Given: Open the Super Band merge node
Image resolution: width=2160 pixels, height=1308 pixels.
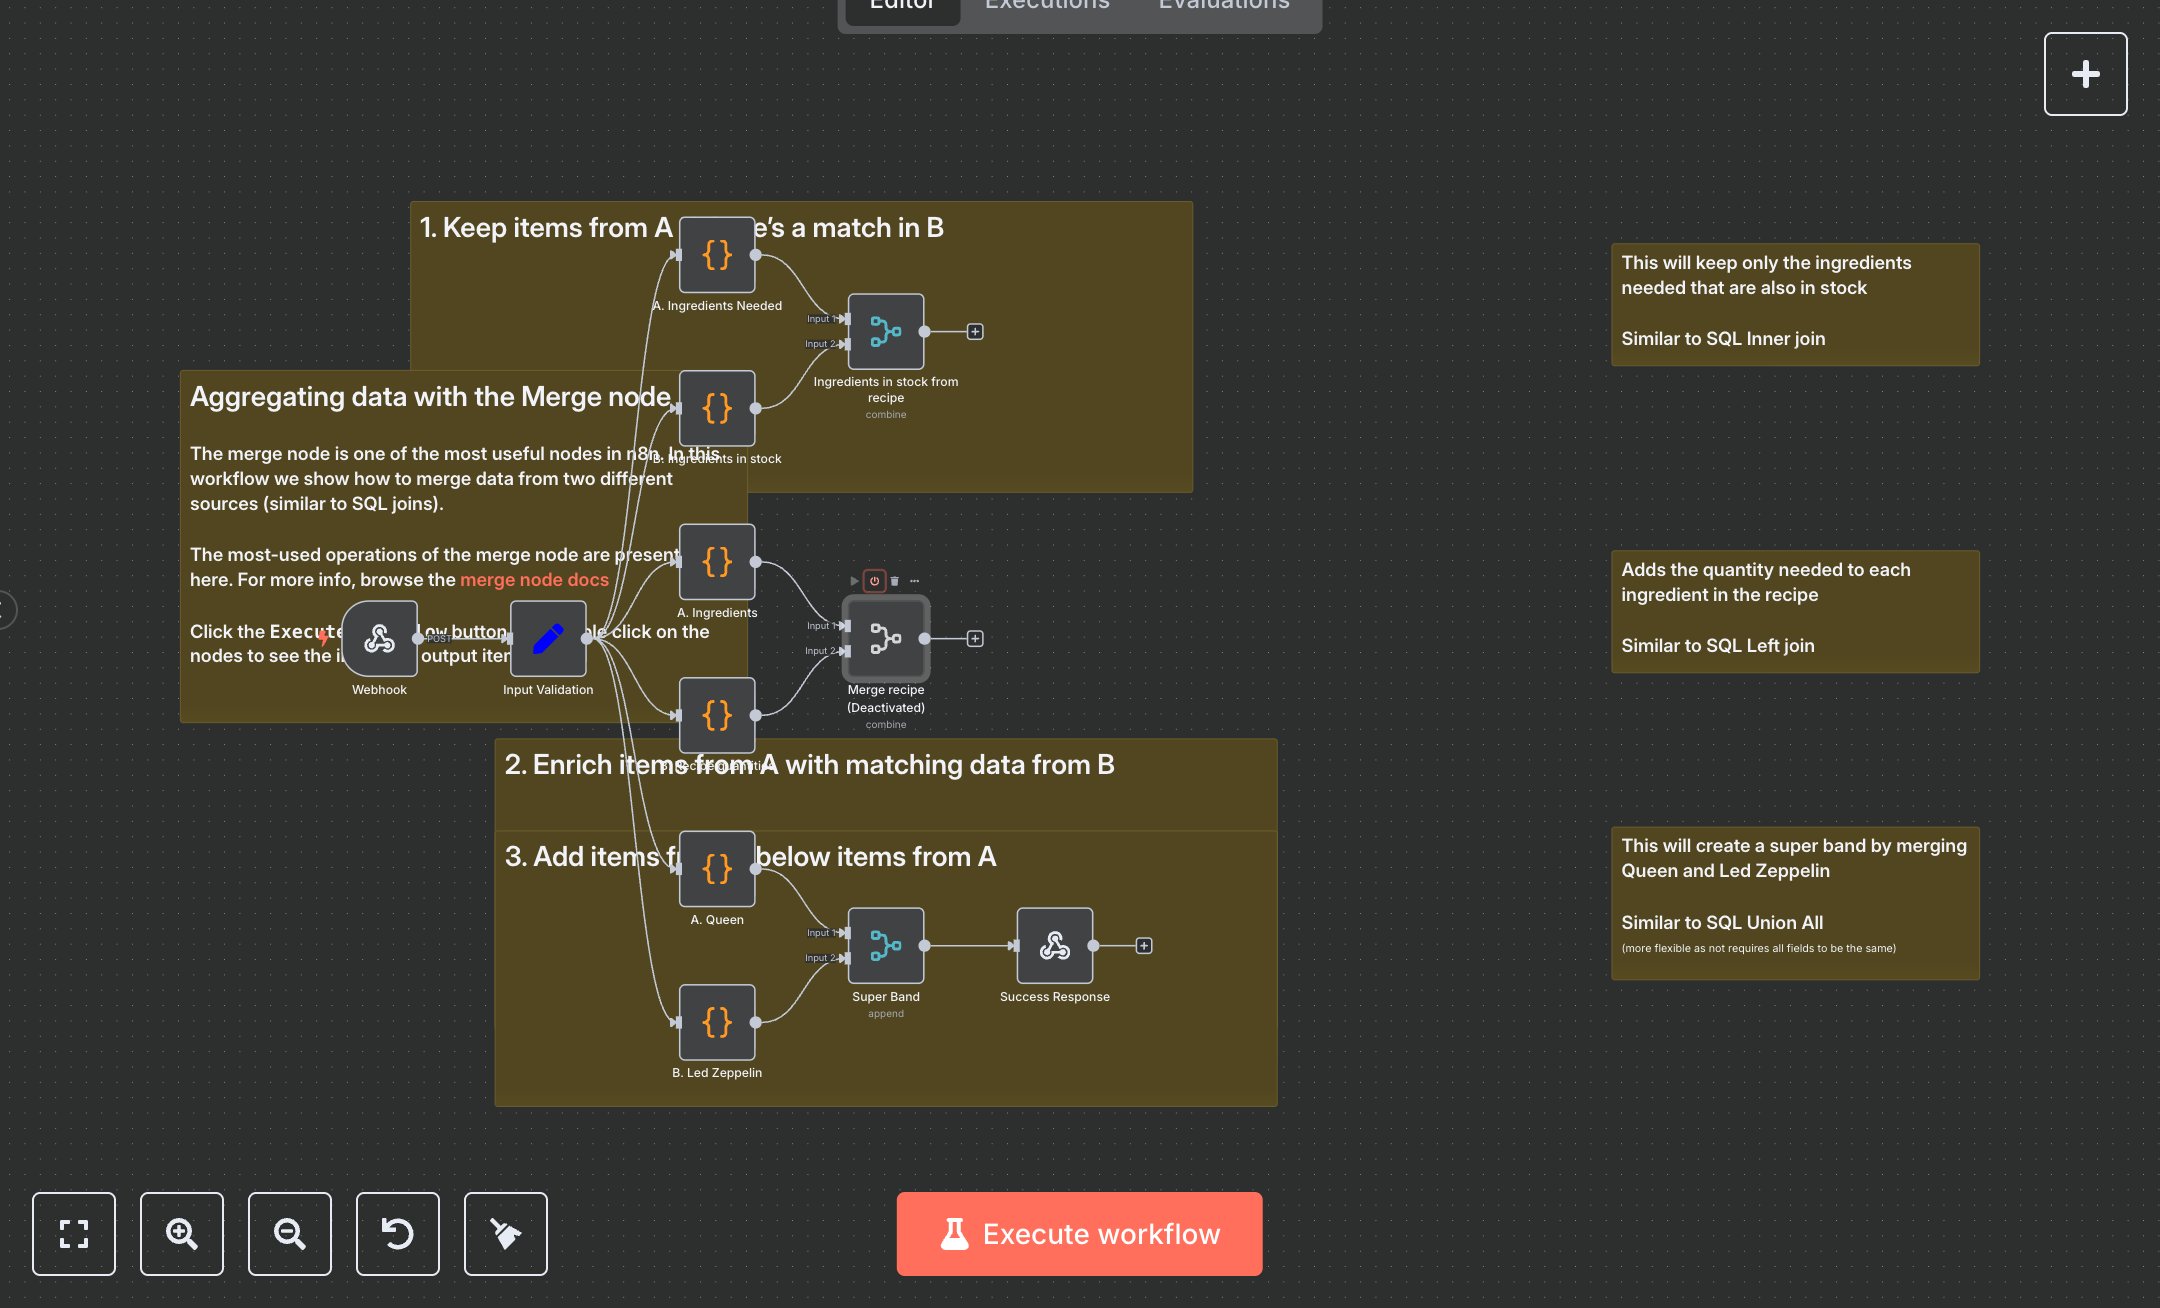Looking at the screenshot, I should [885, 944].
